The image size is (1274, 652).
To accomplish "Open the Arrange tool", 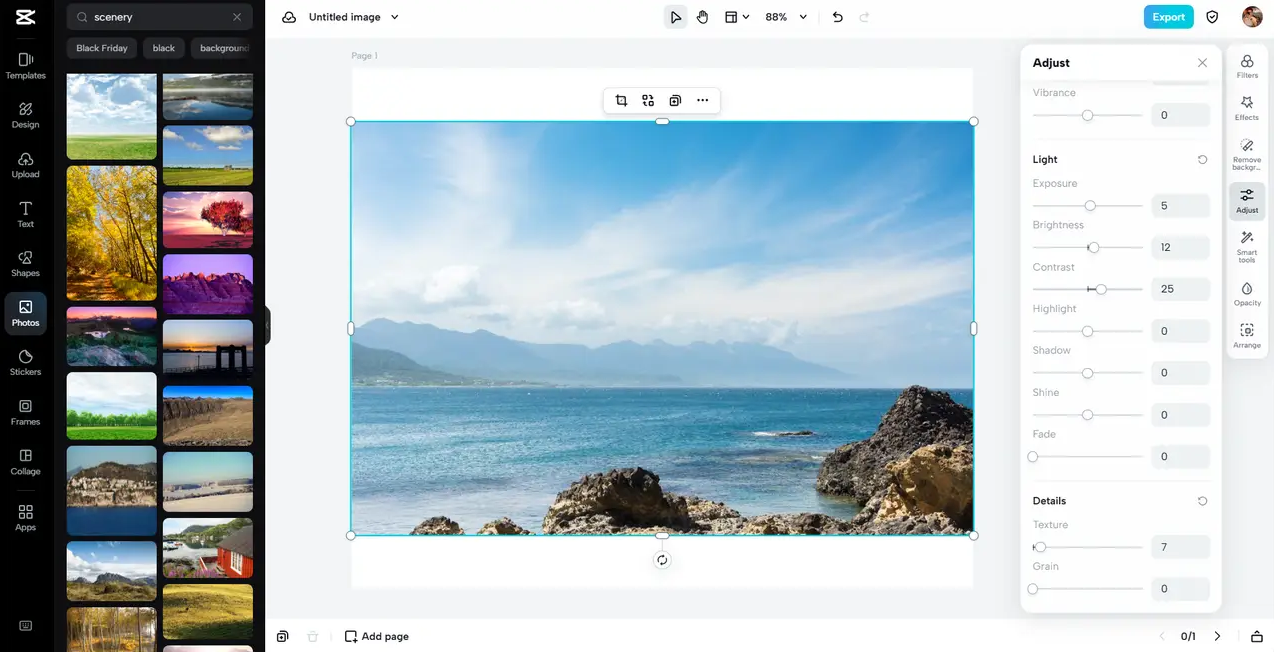I will 1247,336.
